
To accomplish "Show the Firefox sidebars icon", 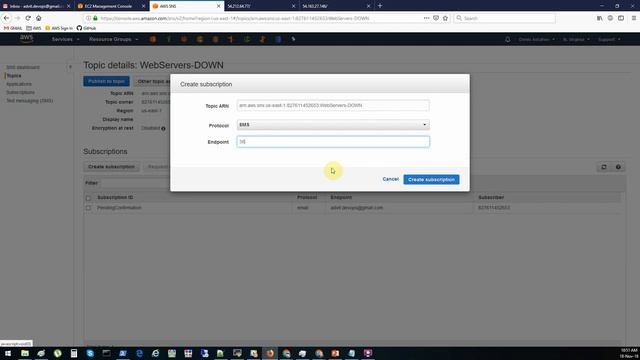I will (x=621, y=18).
